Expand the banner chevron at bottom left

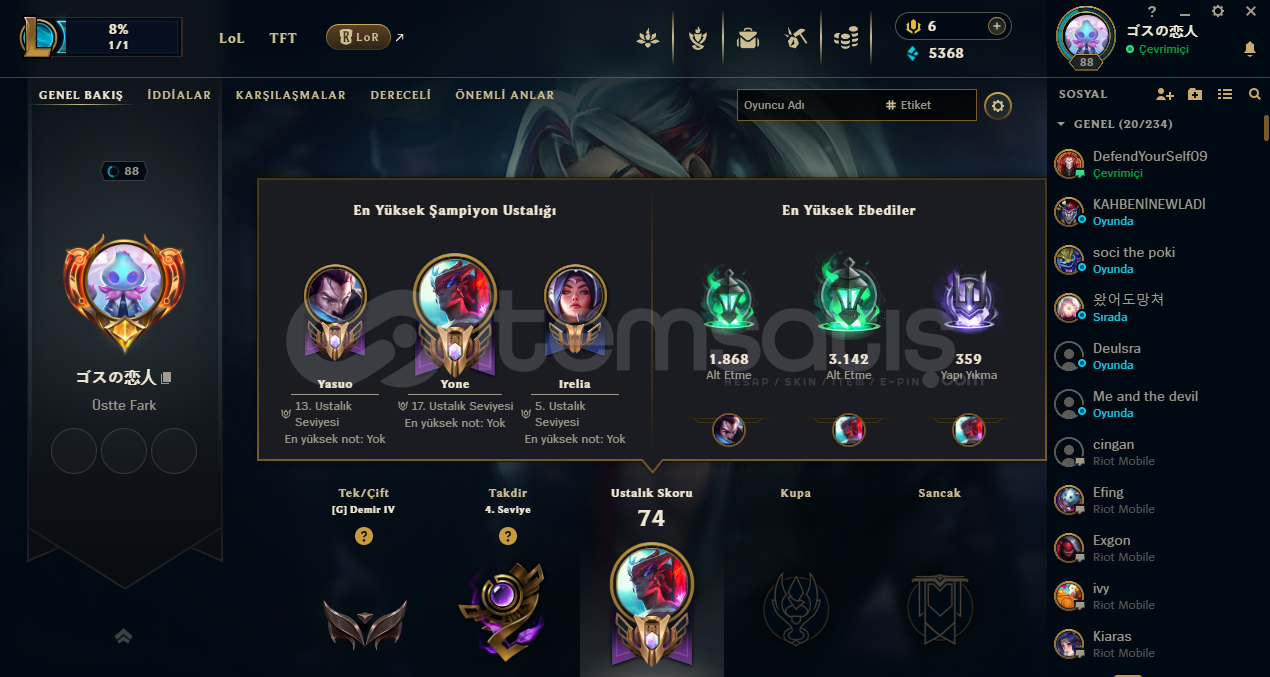(124, 635)
